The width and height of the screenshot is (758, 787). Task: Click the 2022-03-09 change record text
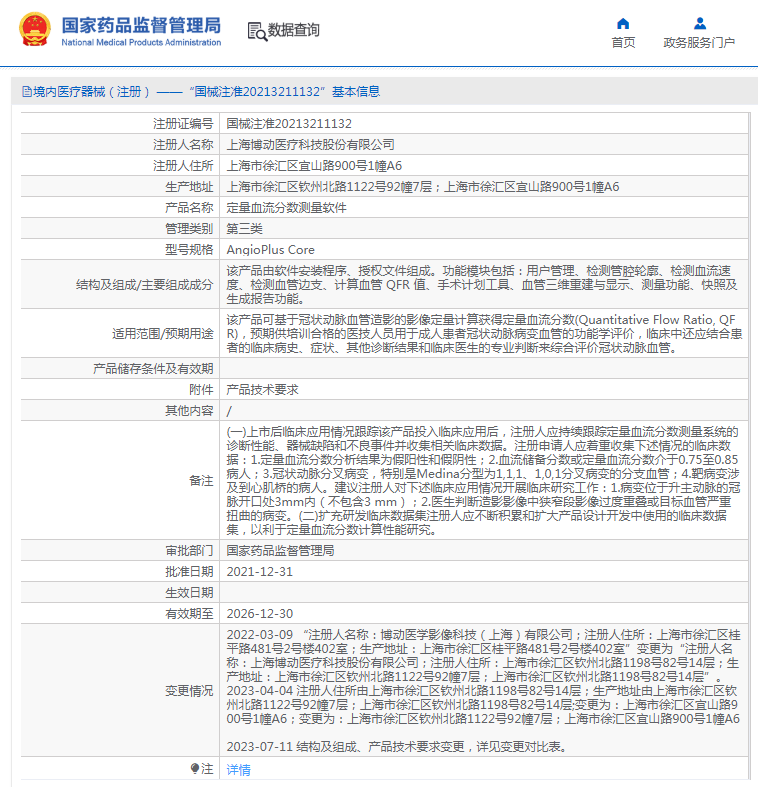(483, 655)
